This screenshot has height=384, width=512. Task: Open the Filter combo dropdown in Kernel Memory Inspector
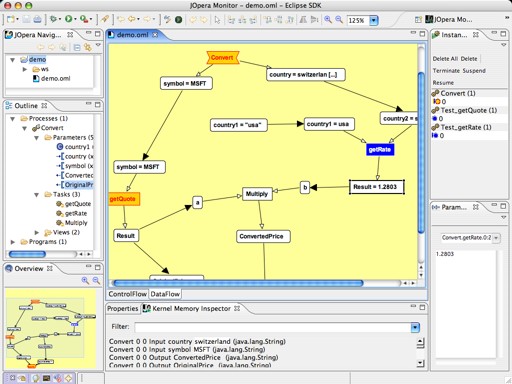click(415, 327)
